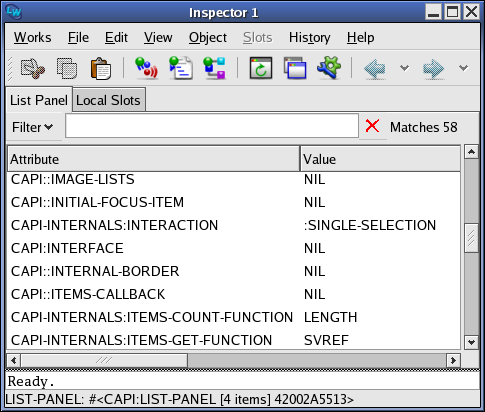The image size is (485, 412).
Task: Click the Copy toolbar icon
Action: (67, 68)
